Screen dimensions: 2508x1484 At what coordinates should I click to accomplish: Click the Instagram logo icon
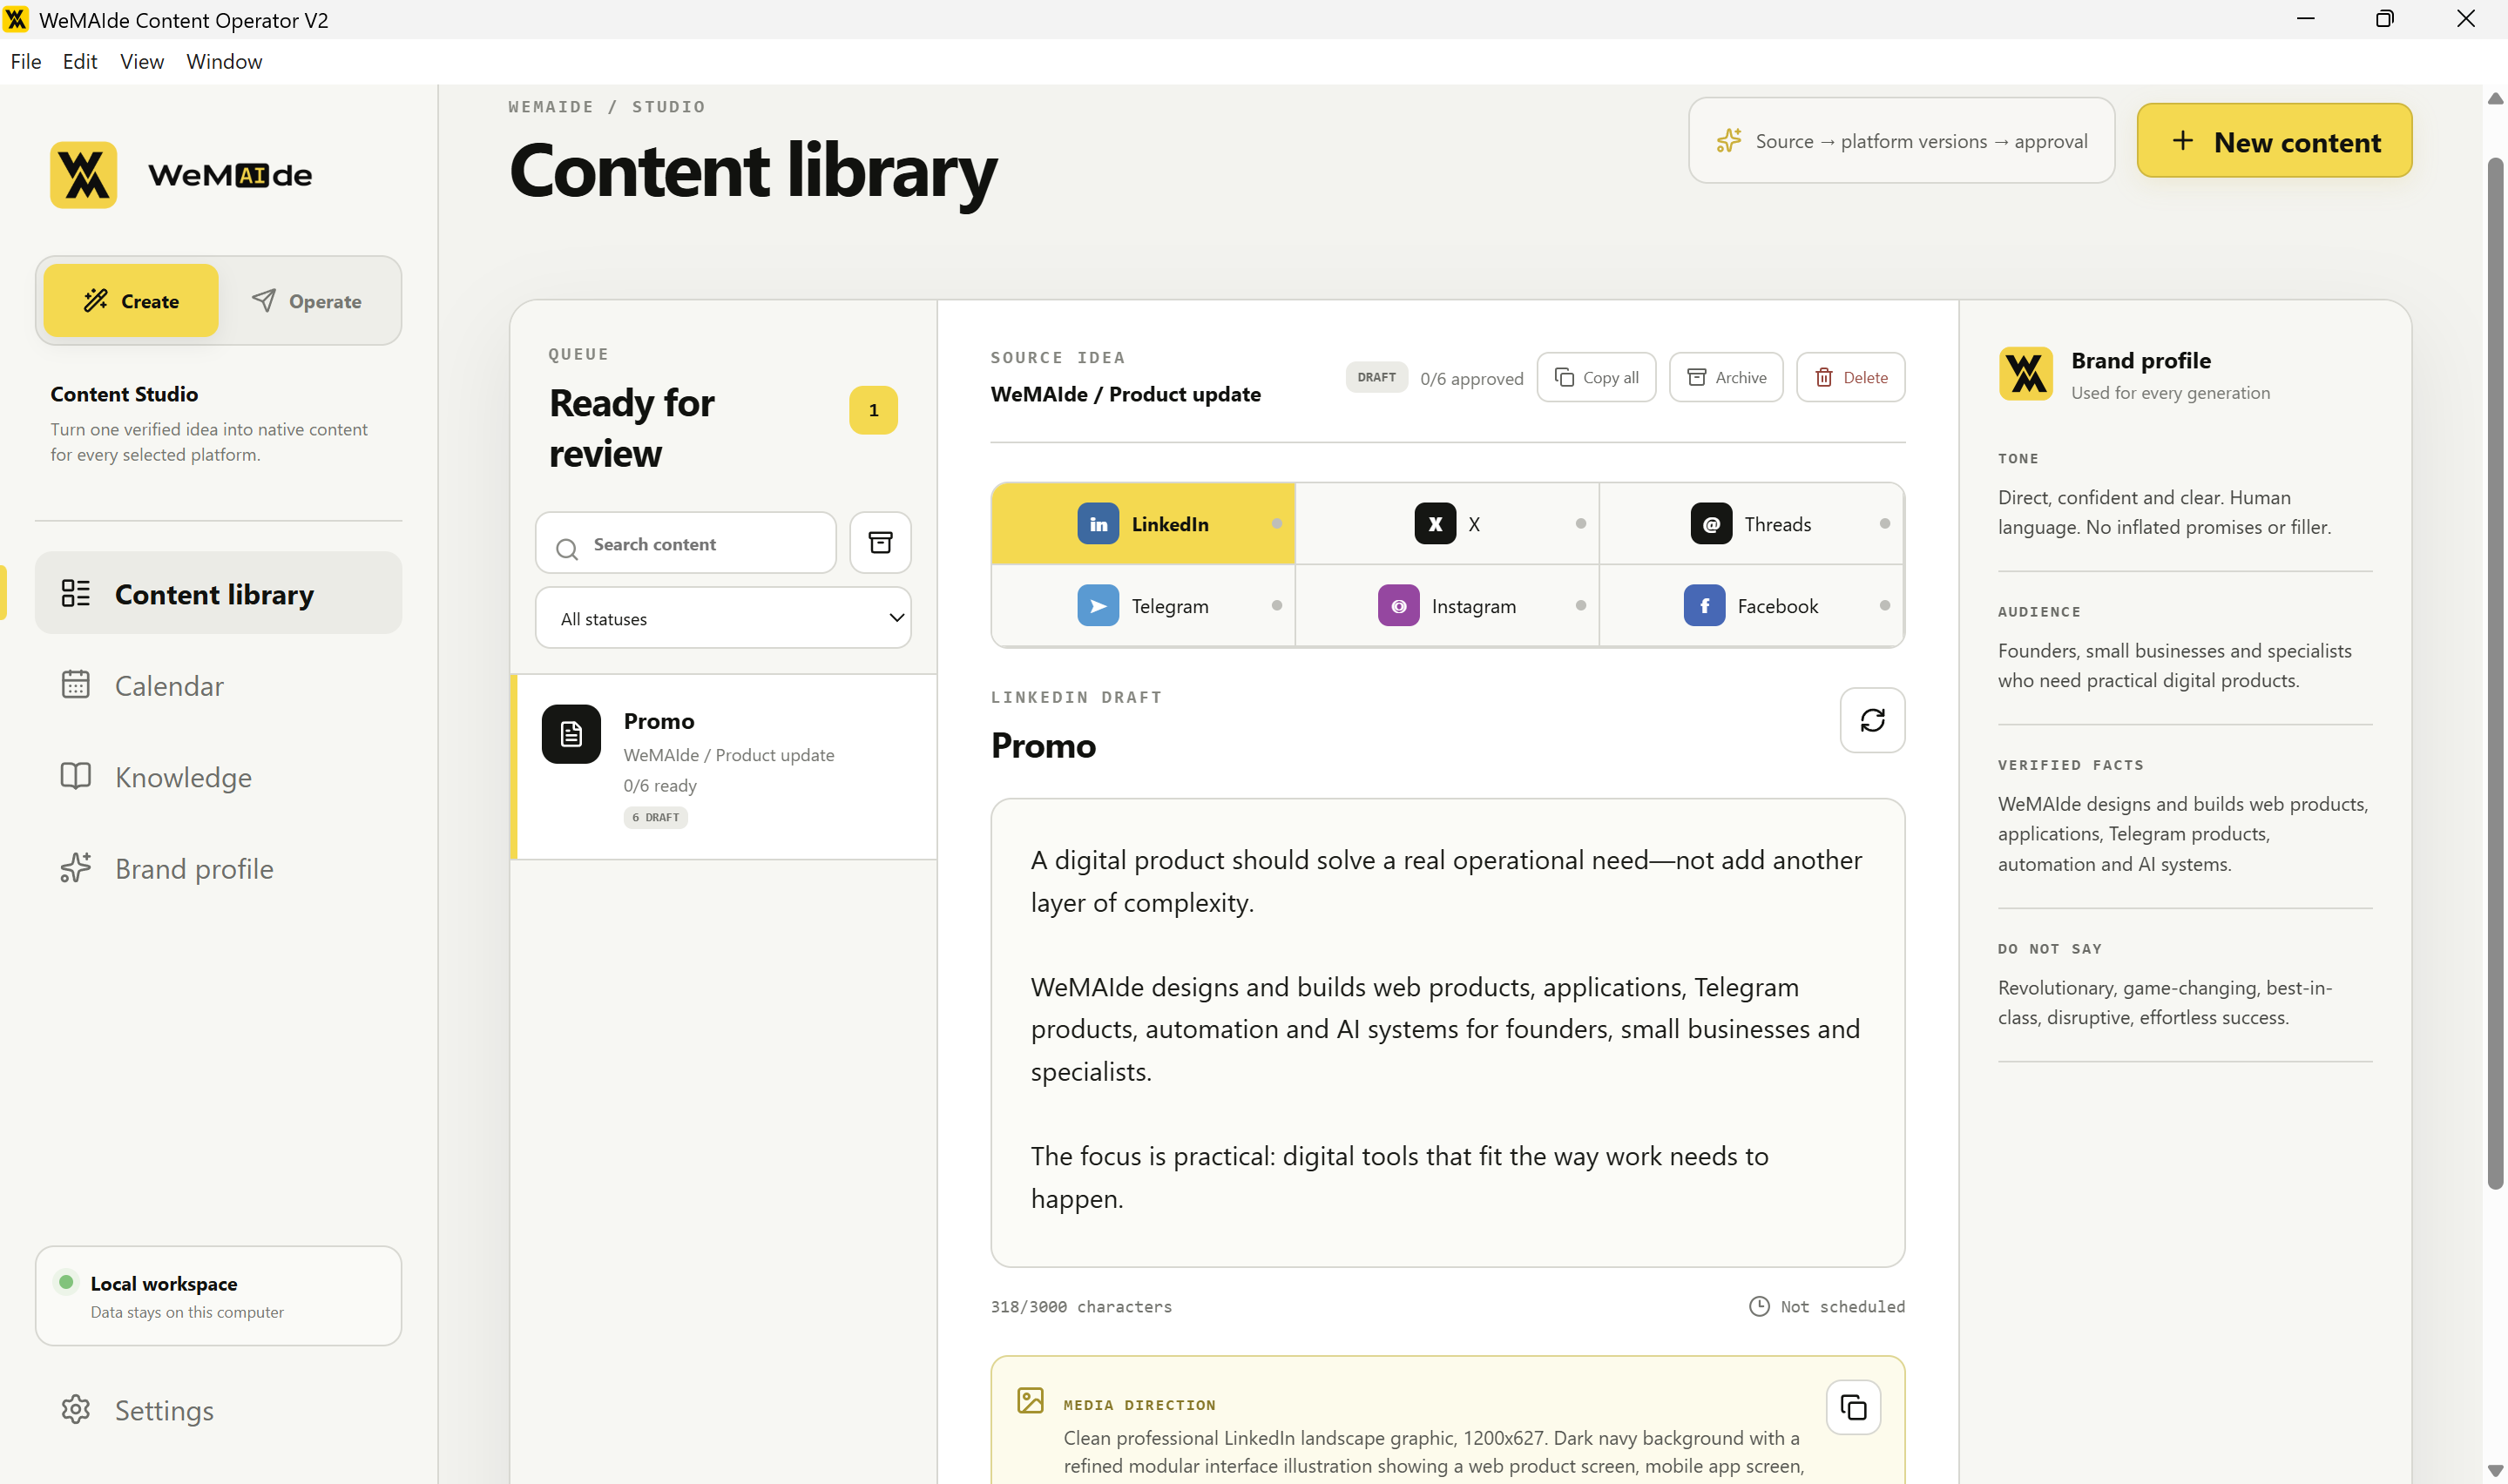[1398, 606]
